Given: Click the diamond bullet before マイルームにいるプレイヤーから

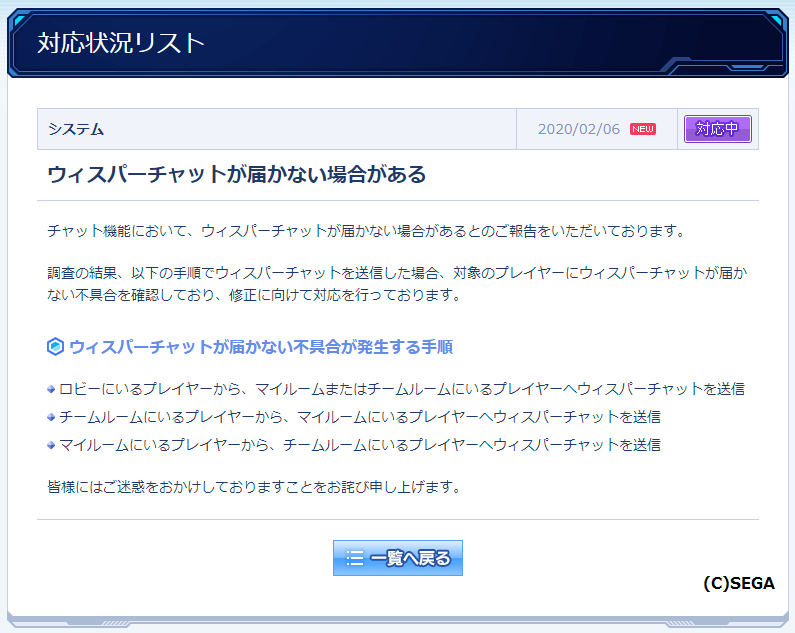Looking at the screenshot, I should click(51, 445).
